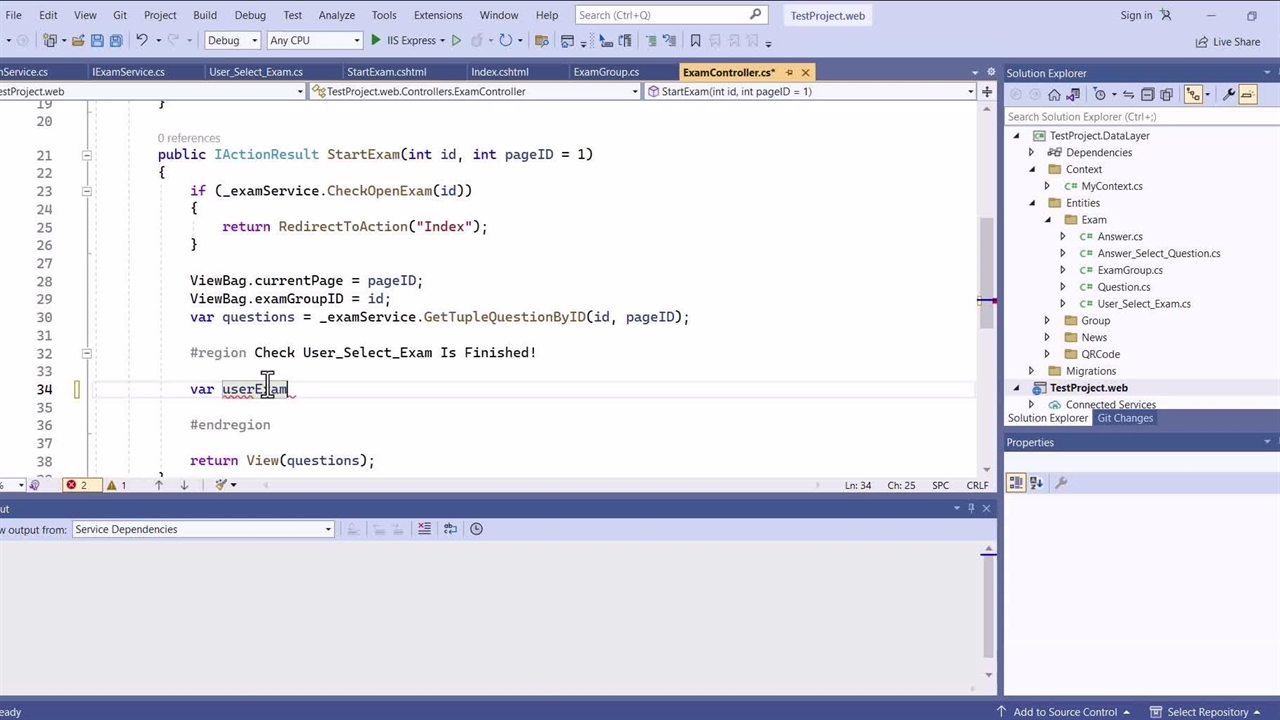Open 'Show output from' Service Dependencies dropdown
Viewport: 1280px width, 720px height.
pos(203,529)
